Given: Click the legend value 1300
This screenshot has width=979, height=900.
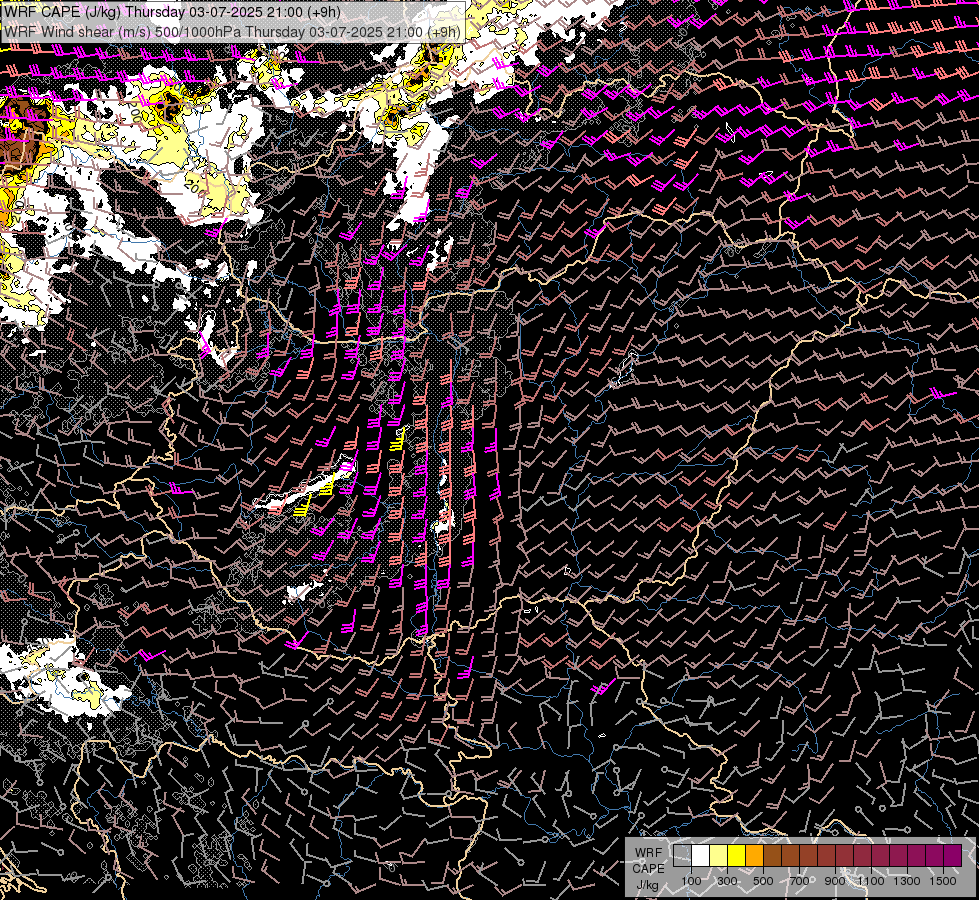Looking at the screenshot, I should coord(907,881).
